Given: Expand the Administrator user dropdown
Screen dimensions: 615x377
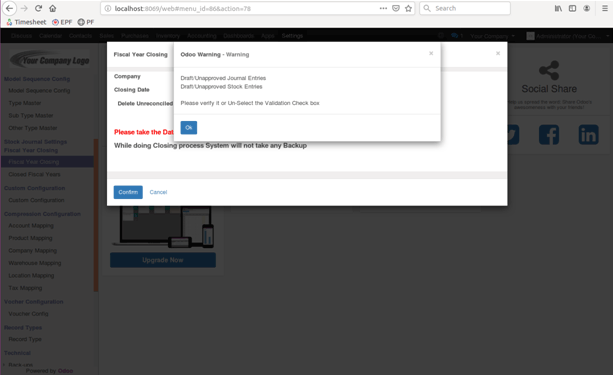Looking at the screenshot, I should 568,36.
